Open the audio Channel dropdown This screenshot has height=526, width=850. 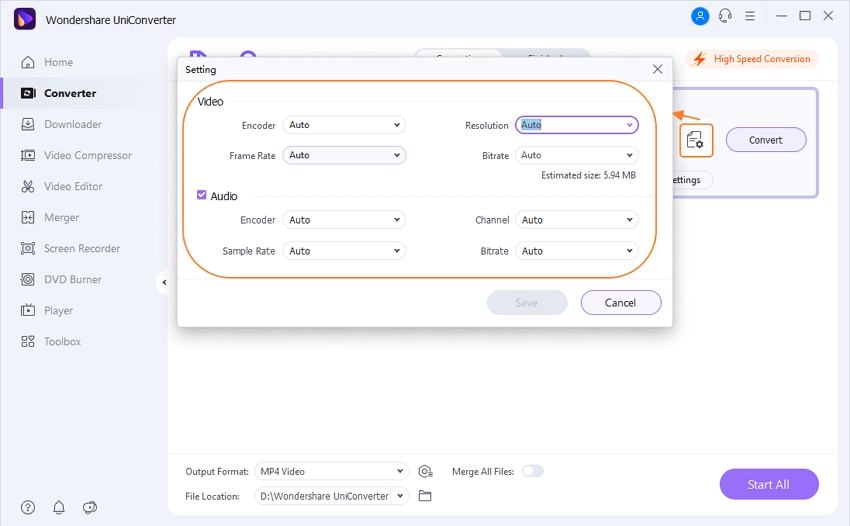(576, 220)
